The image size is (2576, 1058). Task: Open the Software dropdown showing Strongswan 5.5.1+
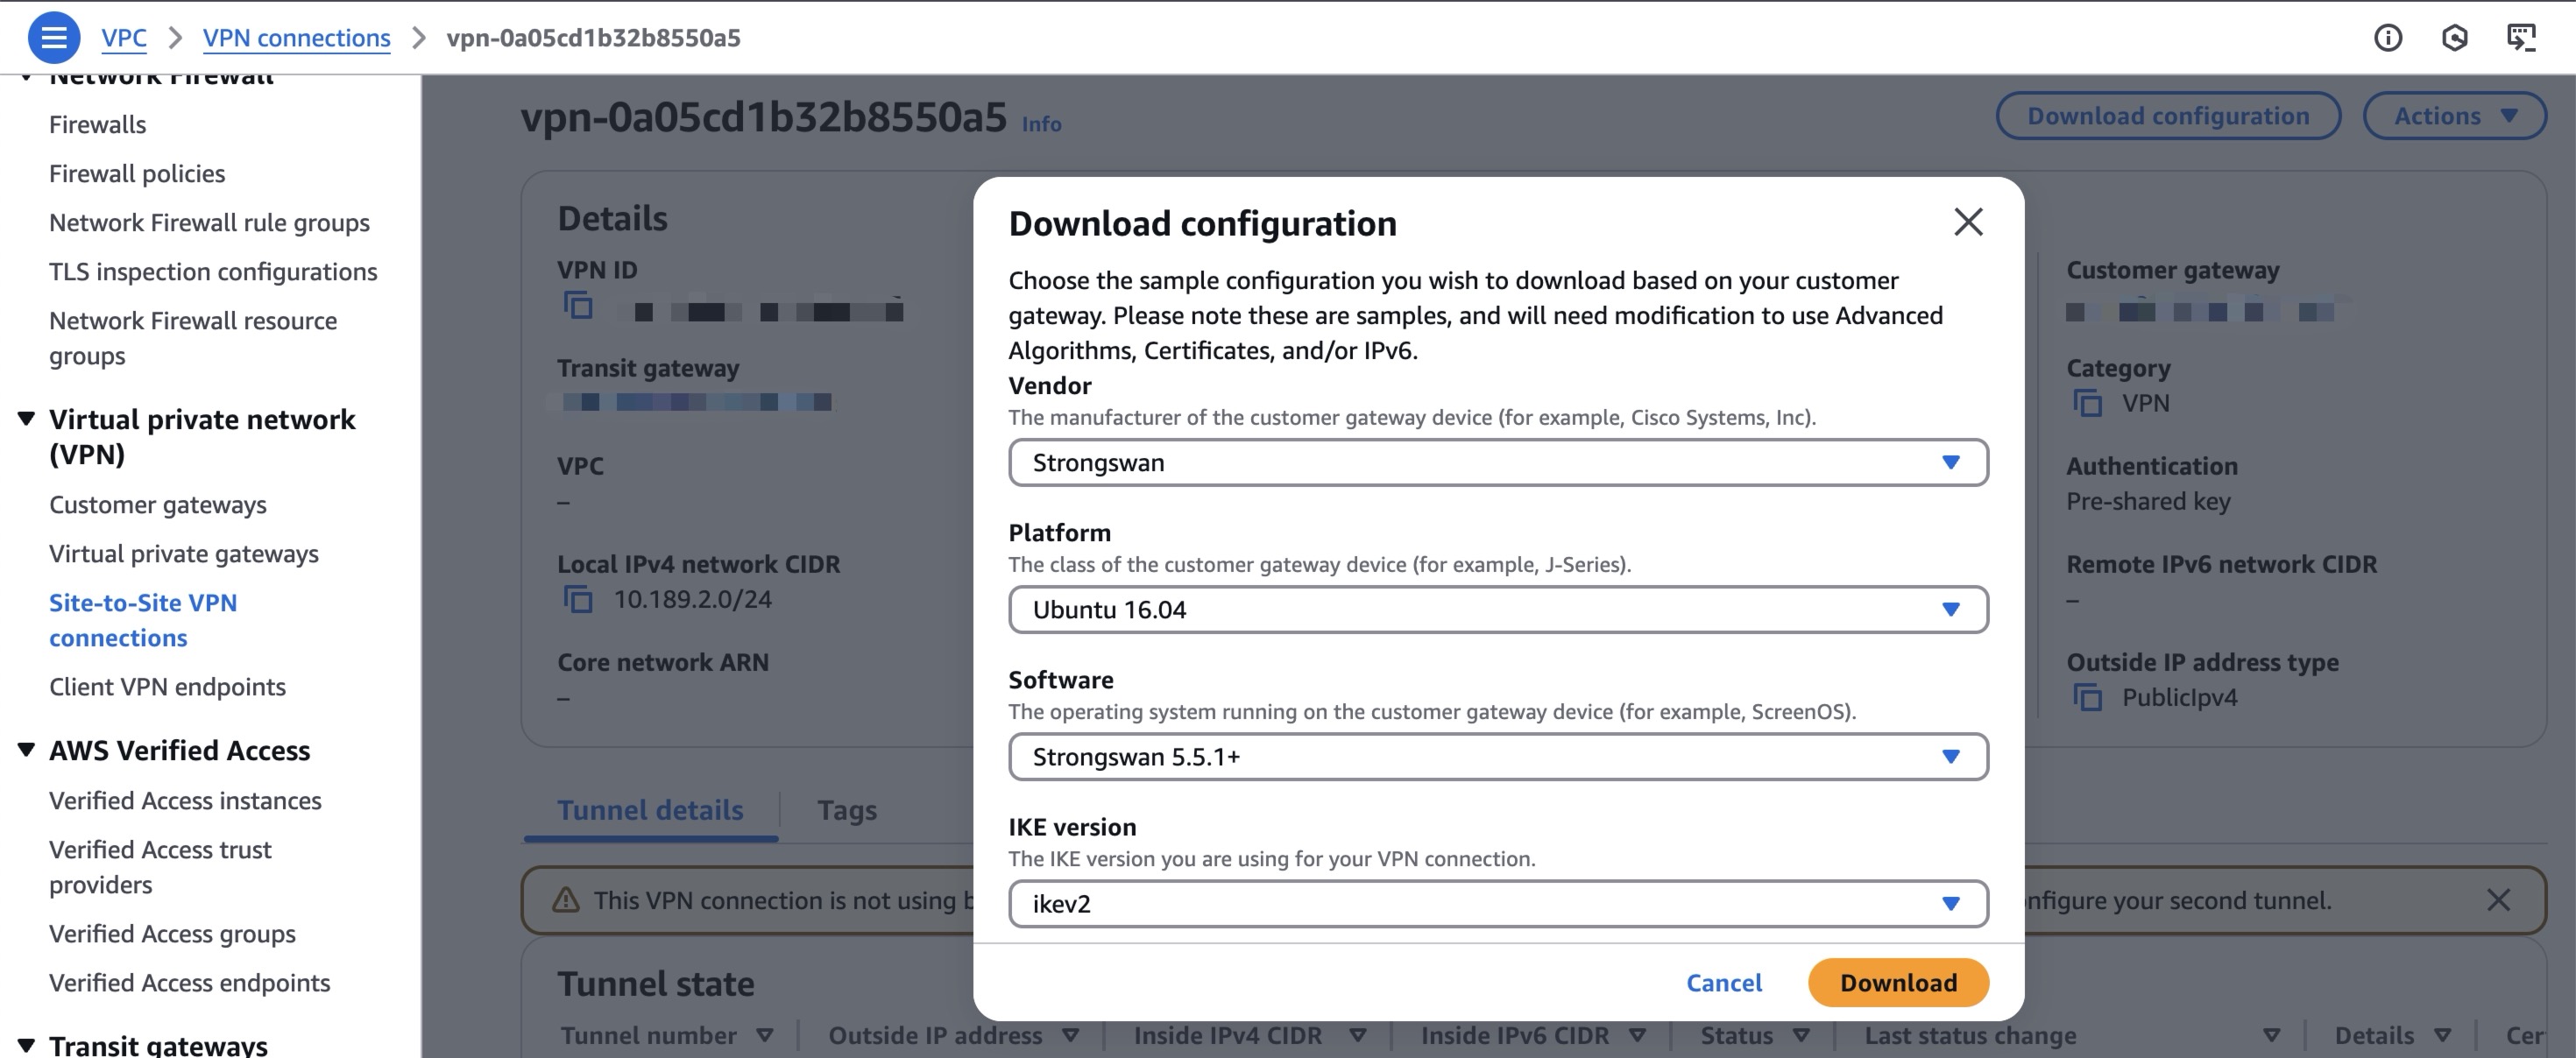(1498, 756)
